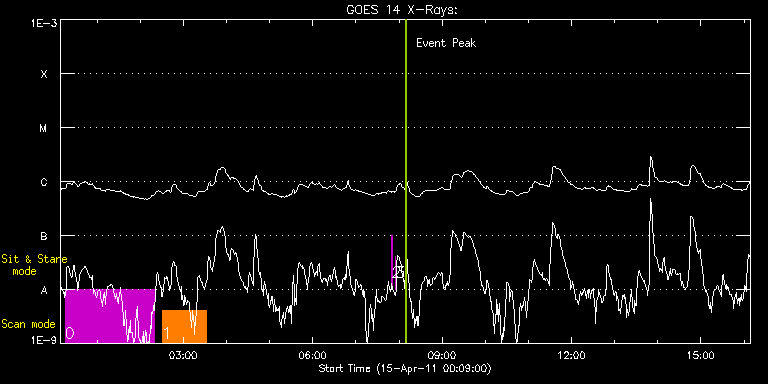Image resolution: width=768 pixels, height=384 pixels.
Task: Click the 'Start Time (15-Apr-11 00:09:00)' caption
Action: pos(405,368)
